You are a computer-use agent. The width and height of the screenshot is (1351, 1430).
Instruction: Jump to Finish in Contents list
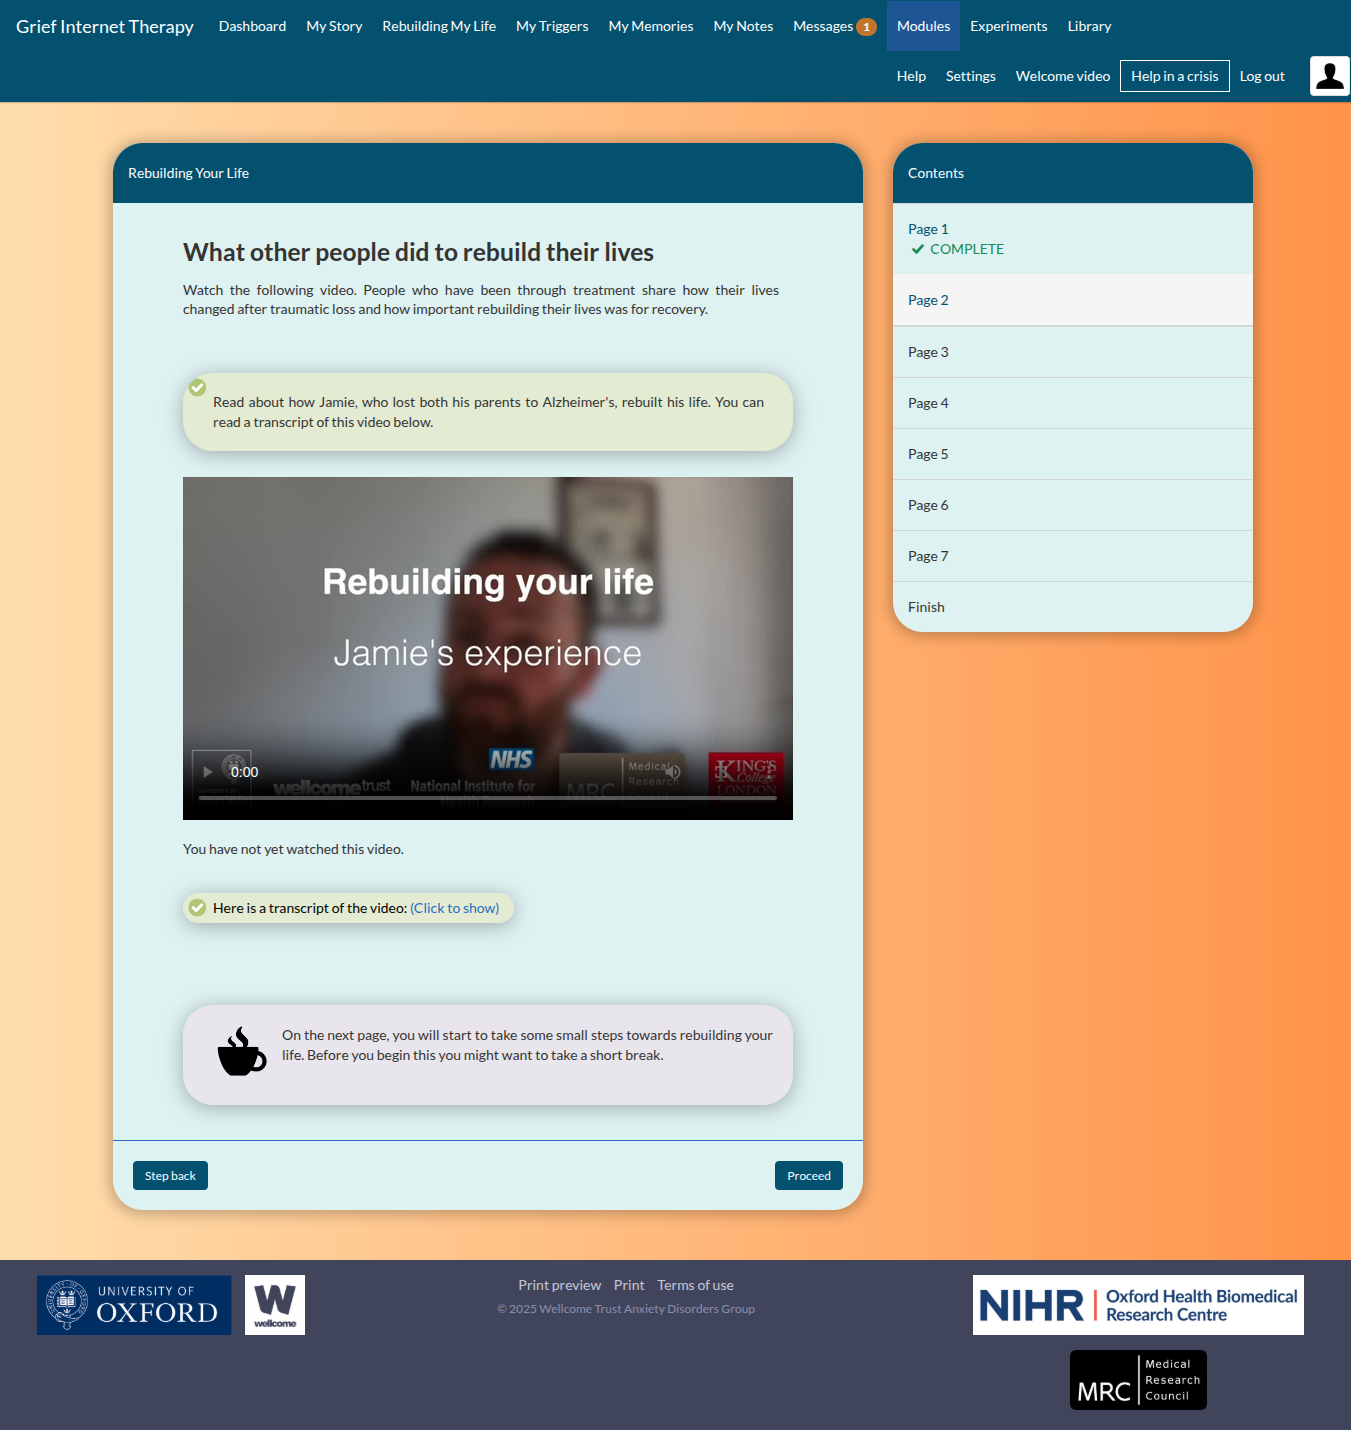coord(926,607)
